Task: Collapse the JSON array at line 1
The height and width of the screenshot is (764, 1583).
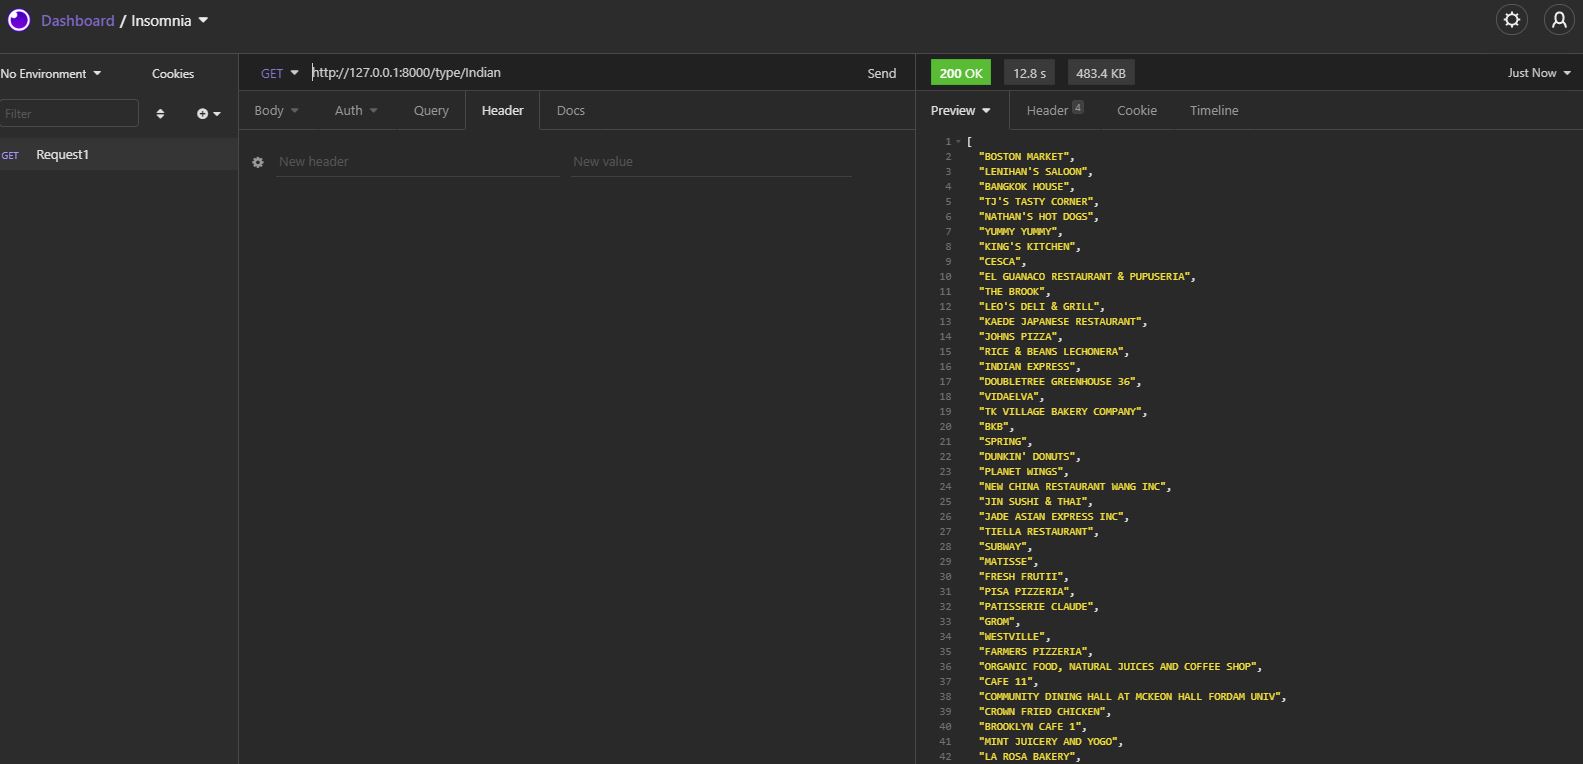Action: pos(958,142)
